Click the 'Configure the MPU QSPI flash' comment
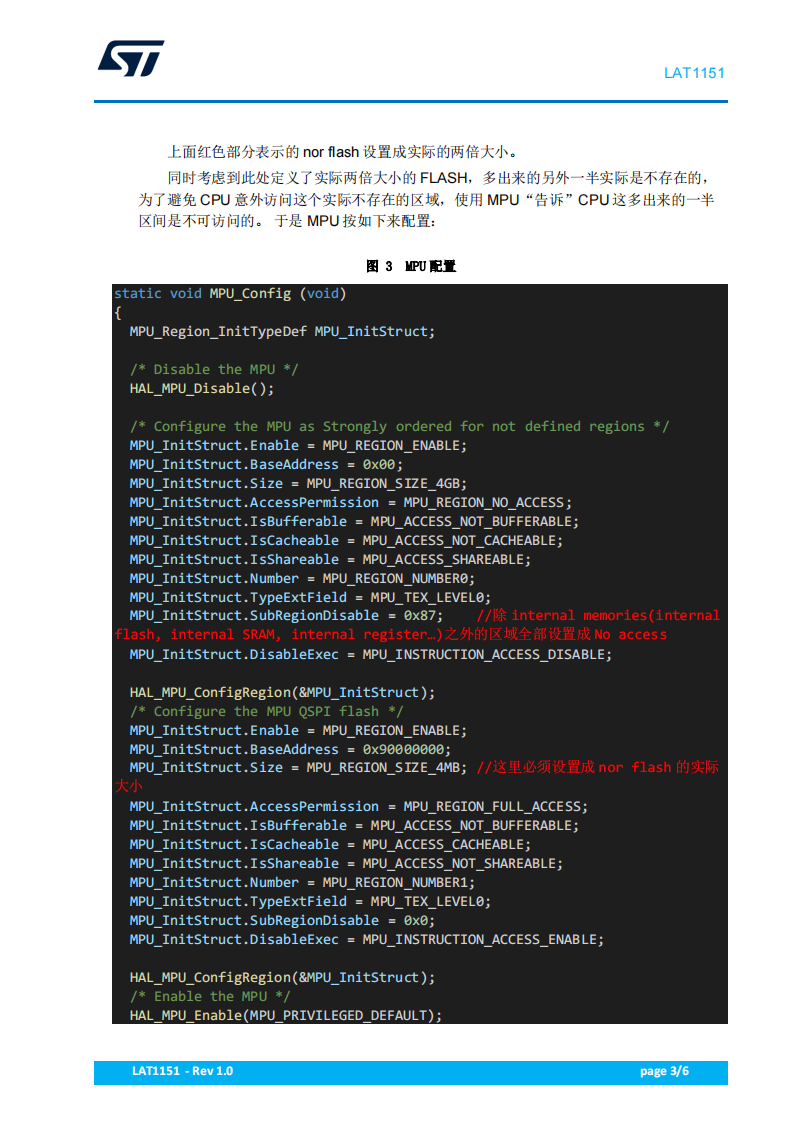Screen dimensions: 793x1122 click(x=266, y=711)
